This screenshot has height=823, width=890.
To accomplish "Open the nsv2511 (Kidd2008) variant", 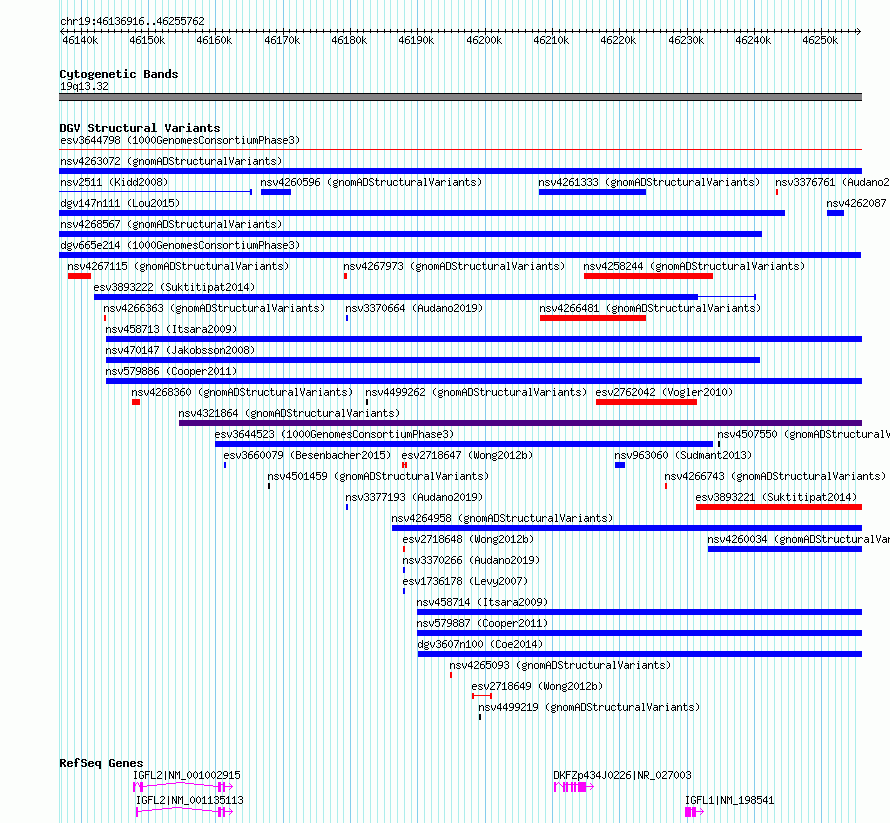I will coord(114,182).
